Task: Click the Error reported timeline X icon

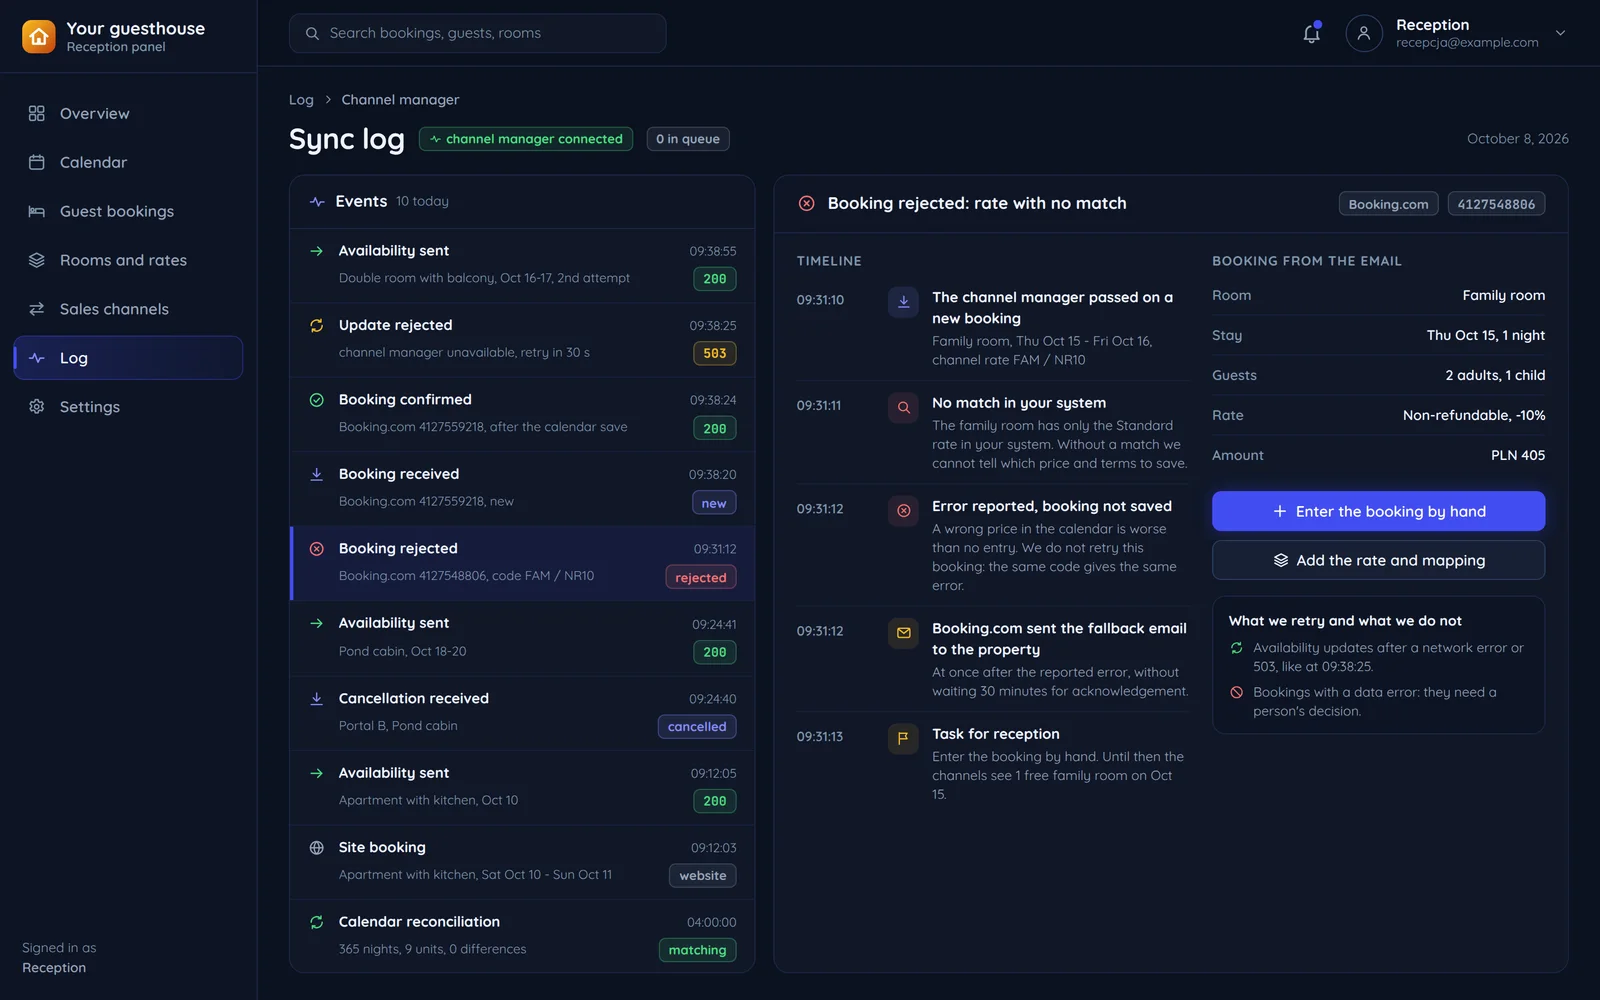Action: (x=903, y=511)
